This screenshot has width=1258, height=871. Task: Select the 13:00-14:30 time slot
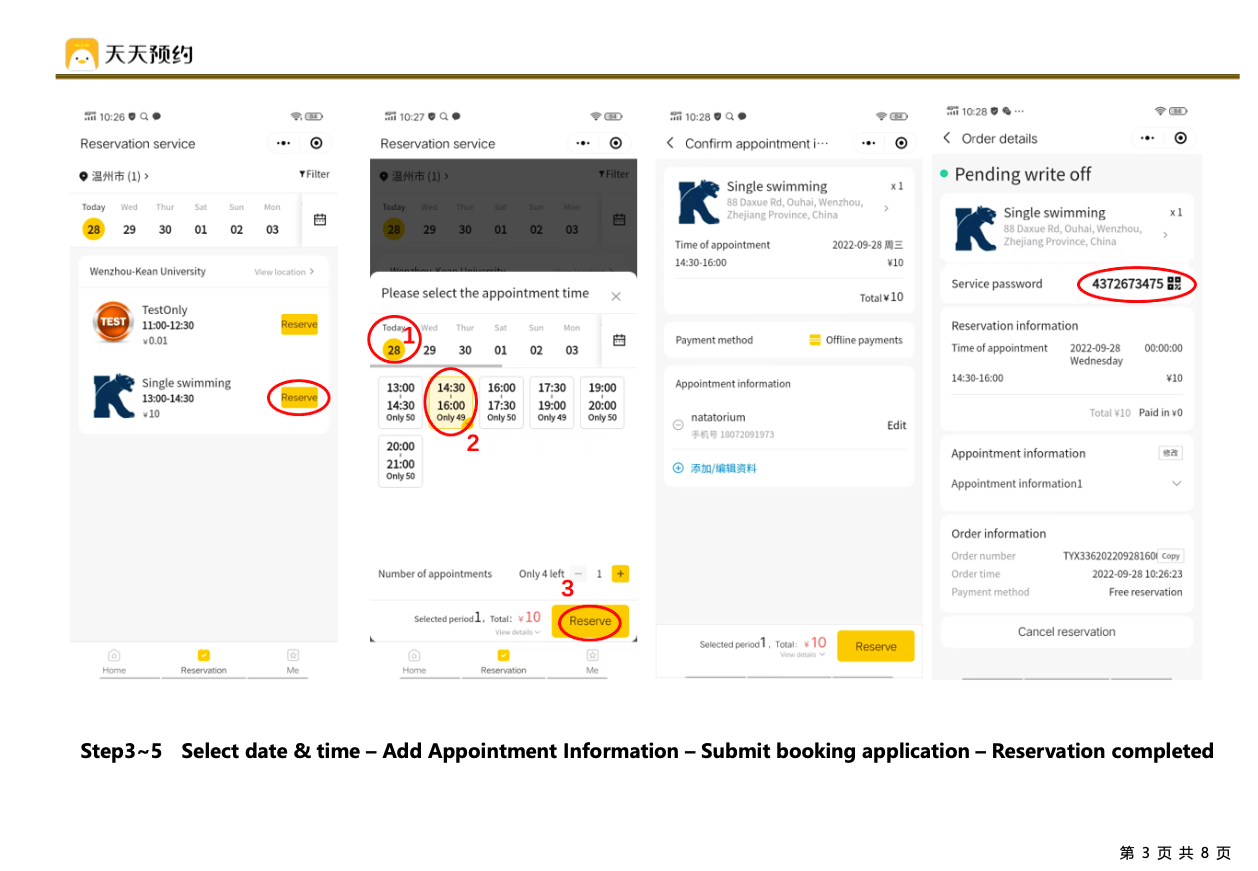tap(400, 402)
